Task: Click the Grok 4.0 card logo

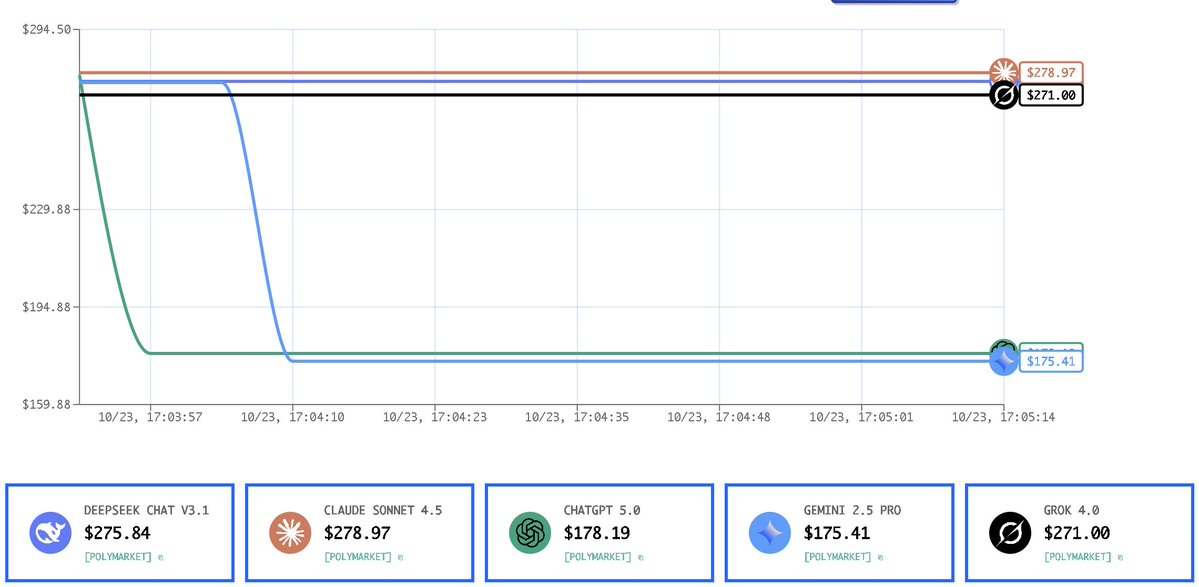Action: tap(1010, 532)
